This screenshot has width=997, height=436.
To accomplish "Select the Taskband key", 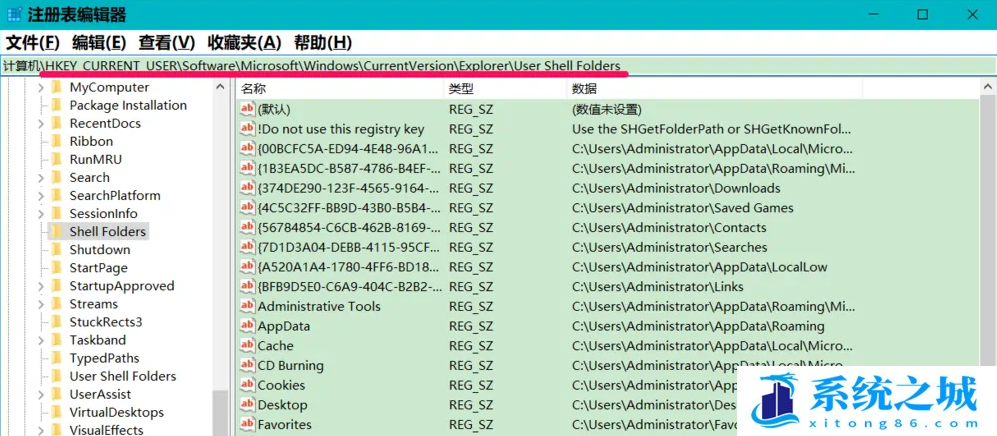I will pyautogui.click(x=97, y=340).
